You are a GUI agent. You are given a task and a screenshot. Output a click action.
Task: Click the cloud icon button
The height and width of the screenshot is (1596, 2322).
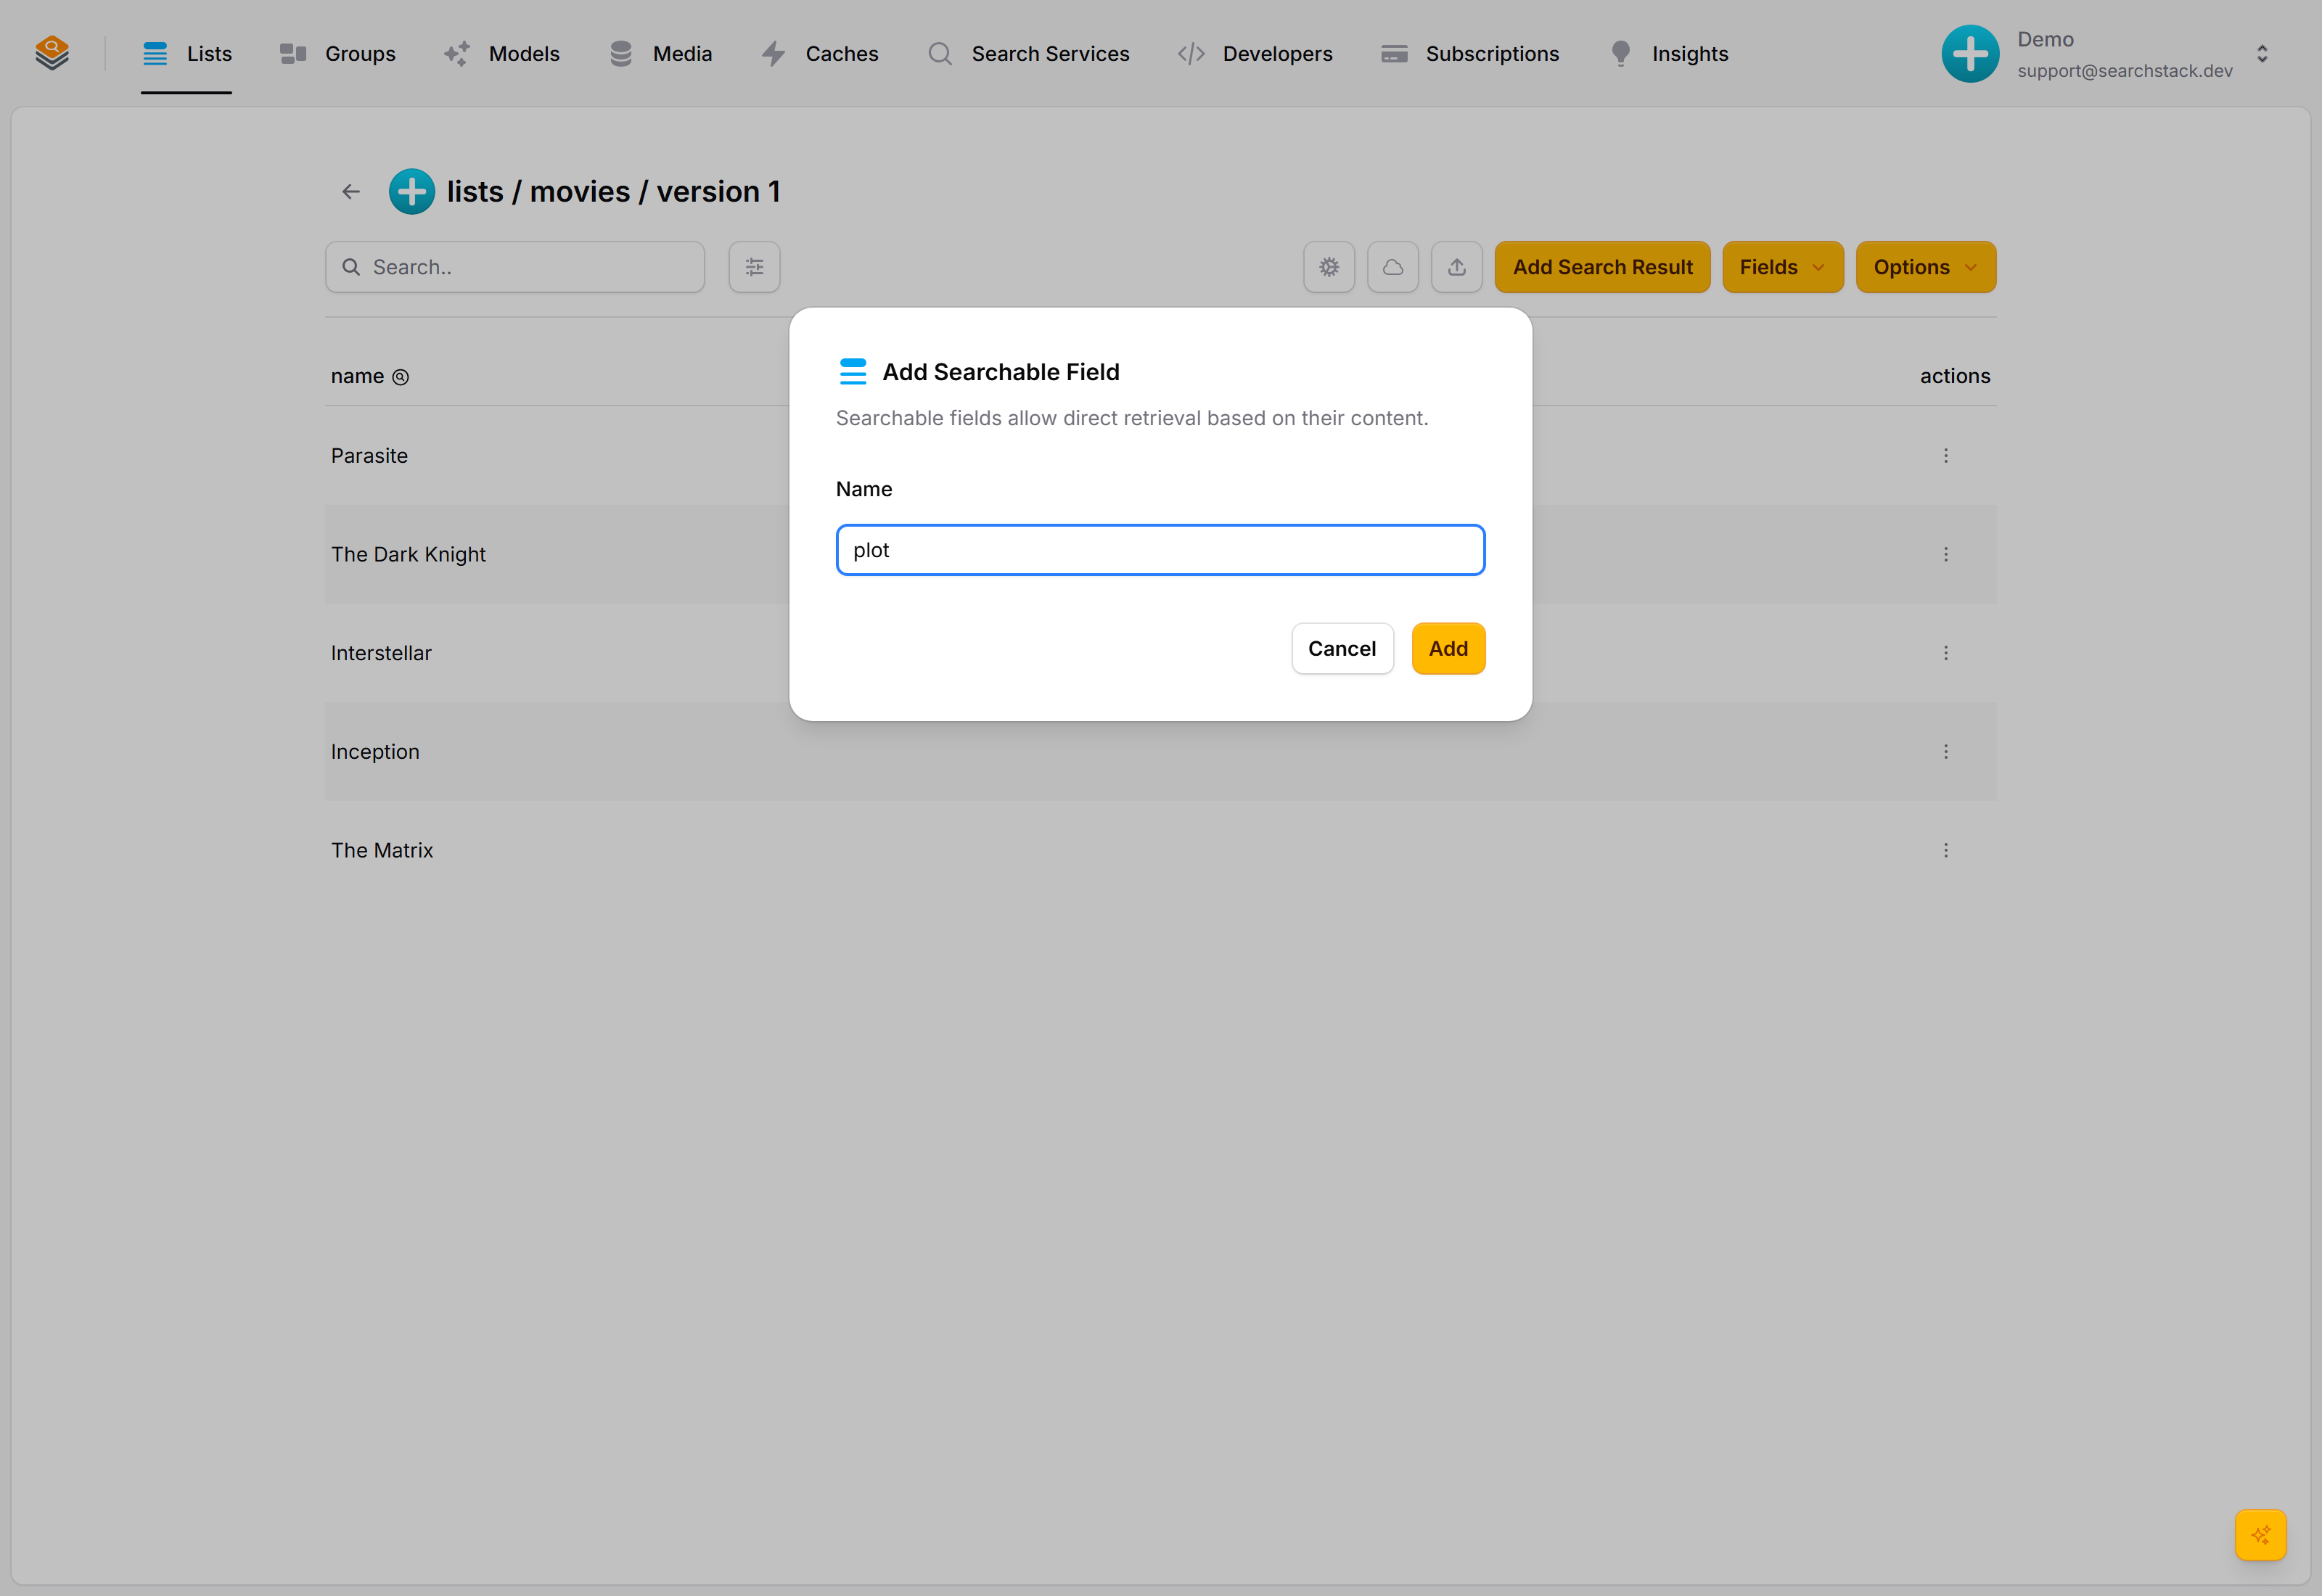coord(1393,267)
